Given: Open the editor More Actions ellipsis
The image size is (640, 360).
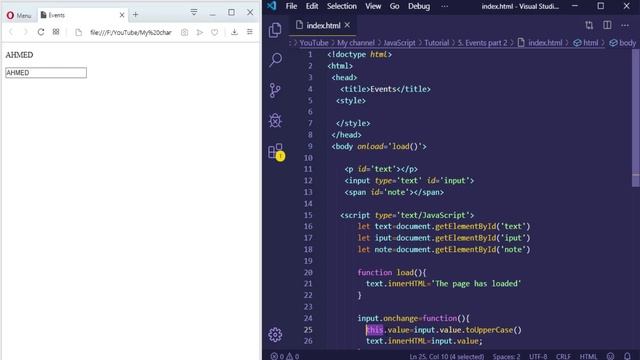Looking at the screenshot, I should (x=625, y=25).
